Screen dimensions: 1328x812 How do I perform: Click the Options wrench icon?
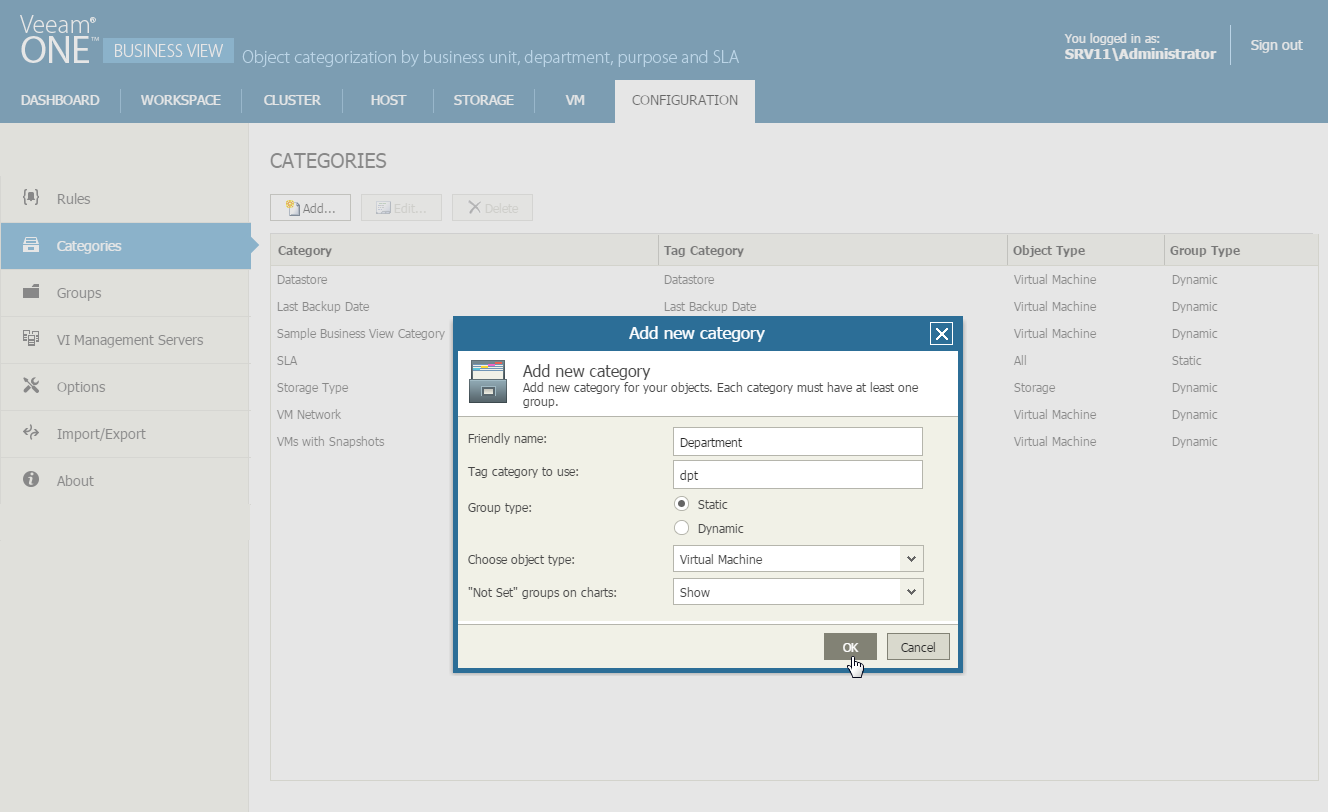[31, 386]
